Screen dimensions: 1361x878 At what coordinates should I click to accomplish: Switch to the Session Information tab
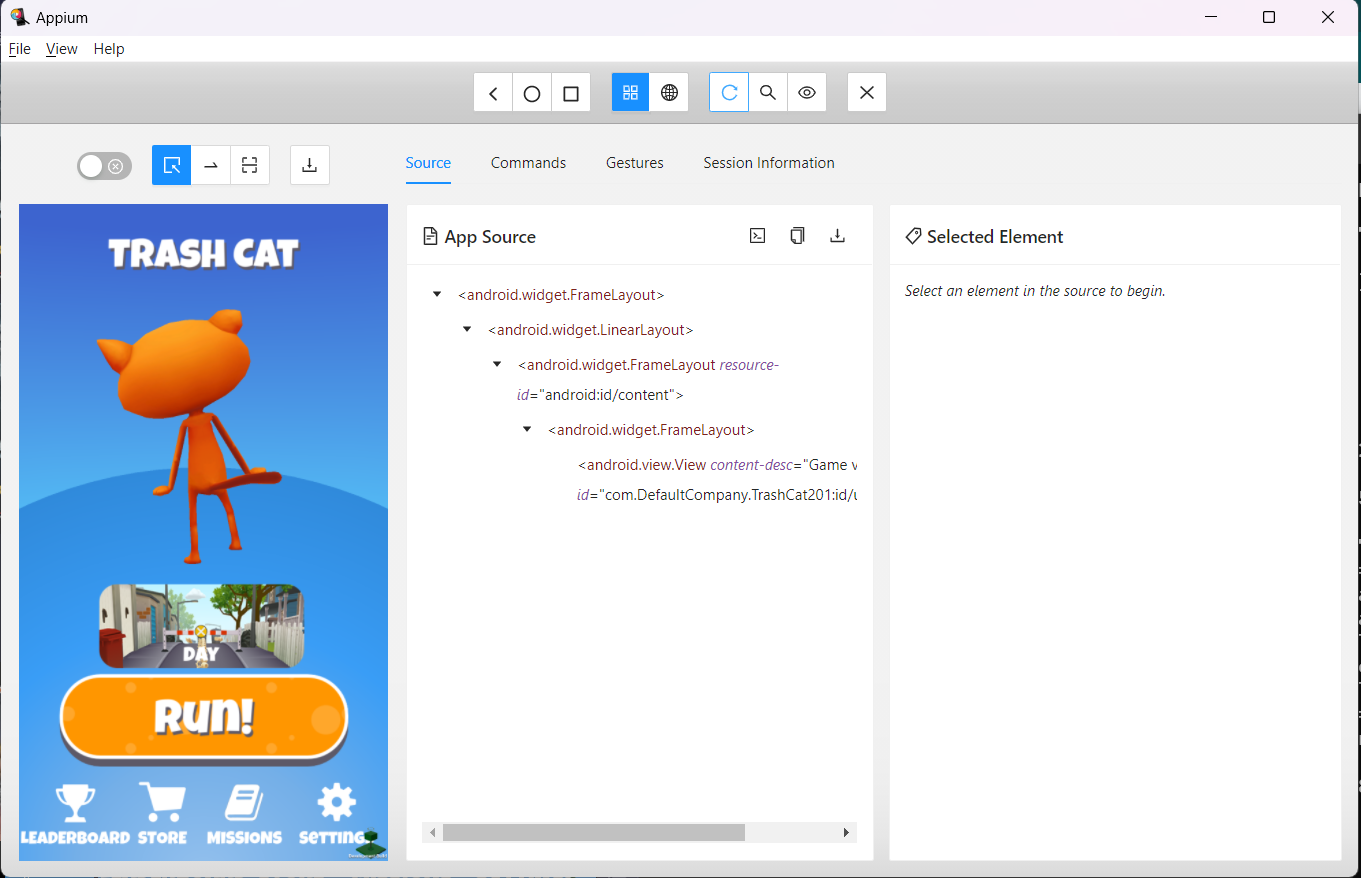768,162
